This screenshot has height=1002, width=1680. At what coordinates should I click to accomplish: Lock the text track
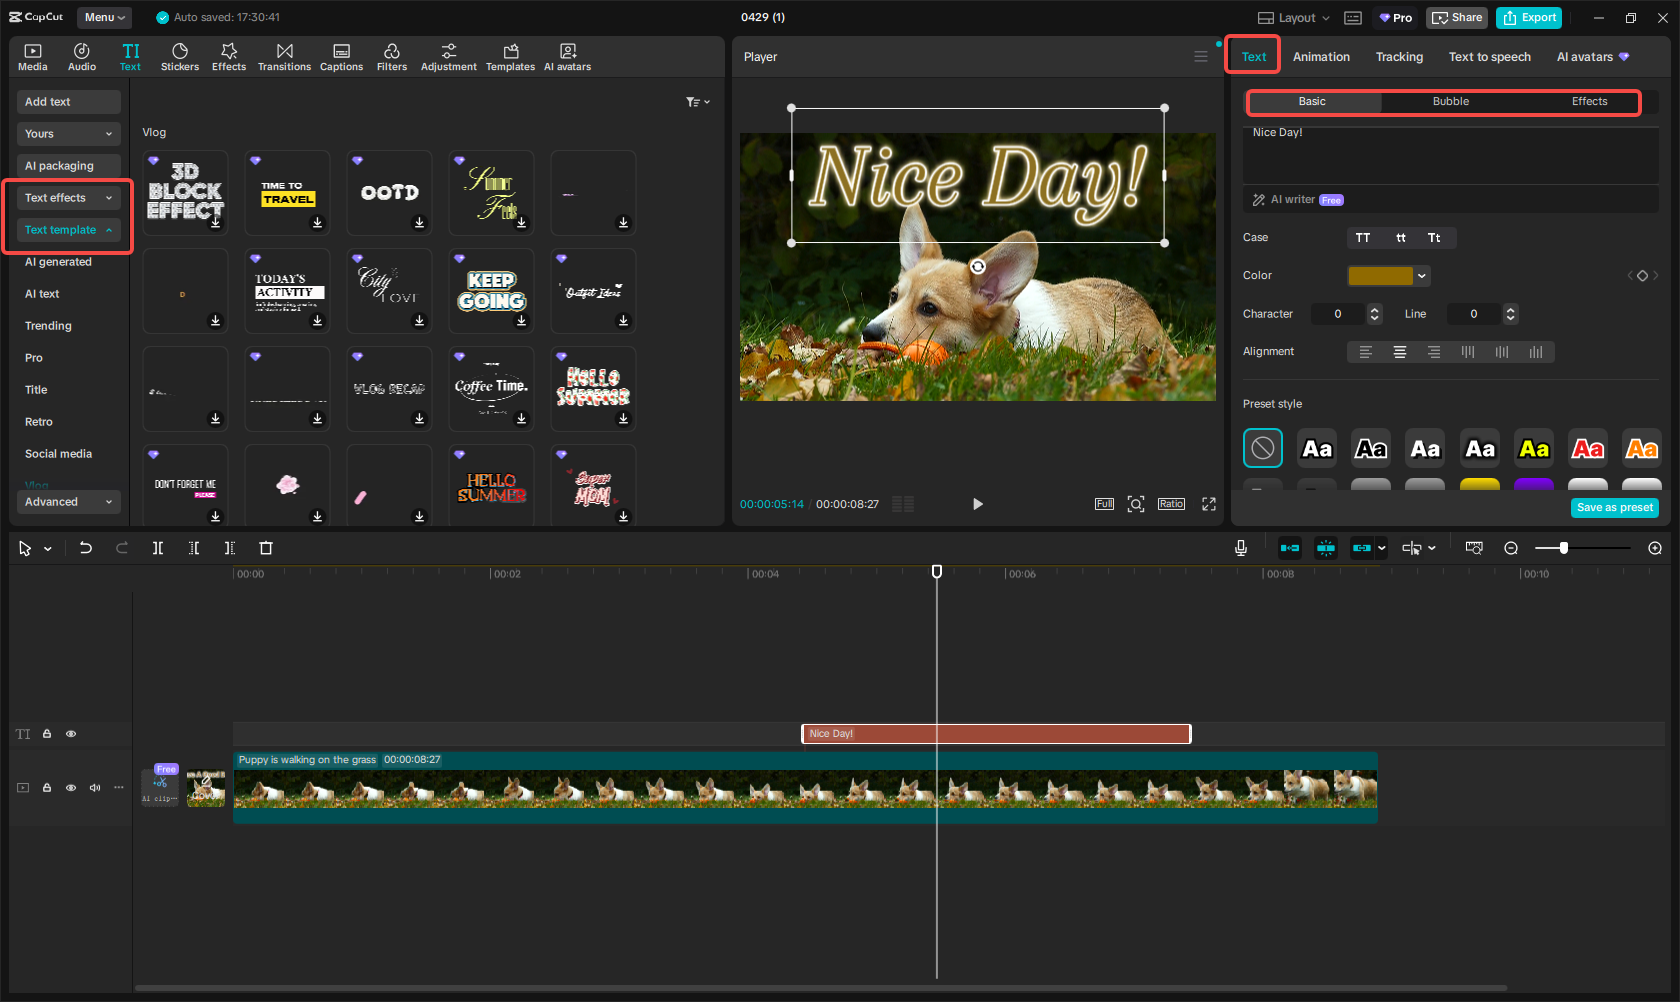pos(47,734)
